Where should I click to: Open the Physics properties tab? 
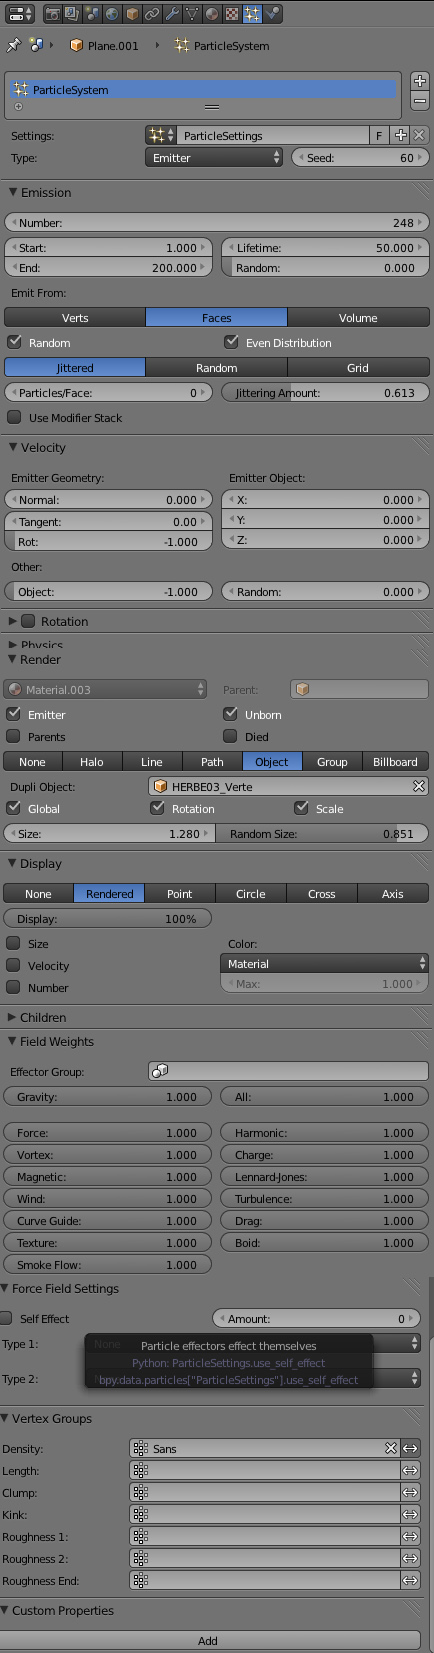pyautogui.click(x=272, y=14)
